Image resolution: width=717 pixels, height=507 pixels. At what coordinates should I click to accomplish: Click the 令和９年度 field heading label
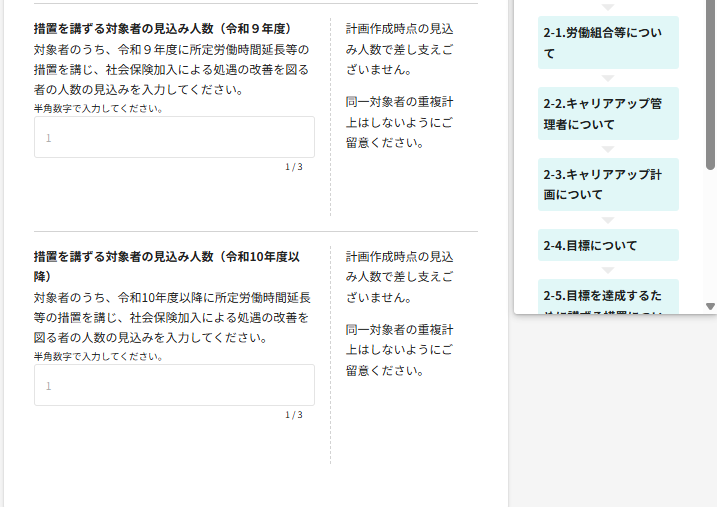point(163,29)
